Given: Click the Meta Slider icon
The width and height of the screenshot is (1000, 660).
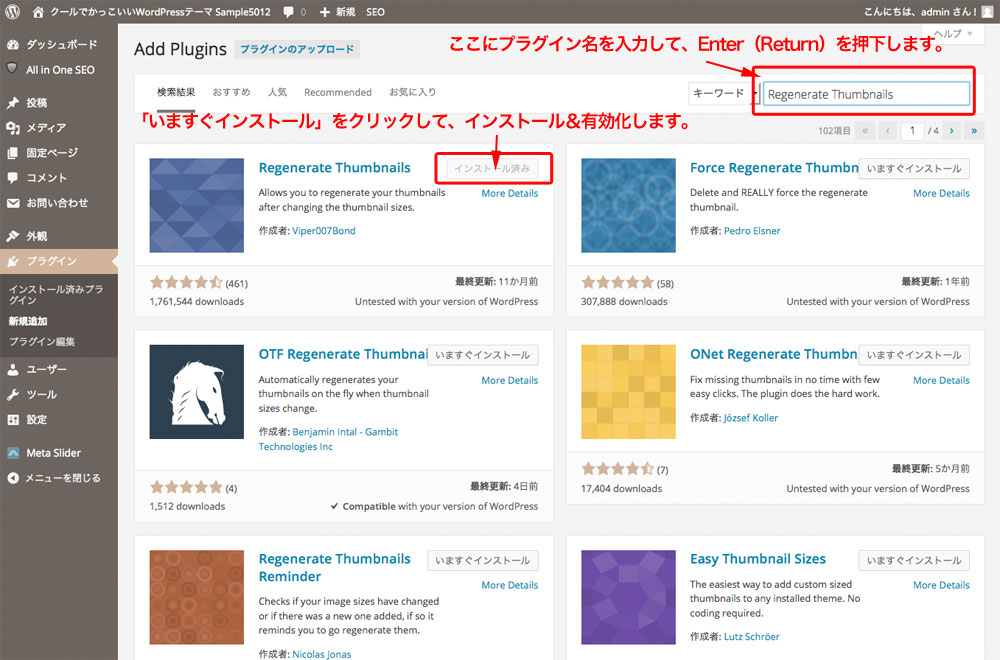Looking at the screenshot, I should [x=13, y=453].
